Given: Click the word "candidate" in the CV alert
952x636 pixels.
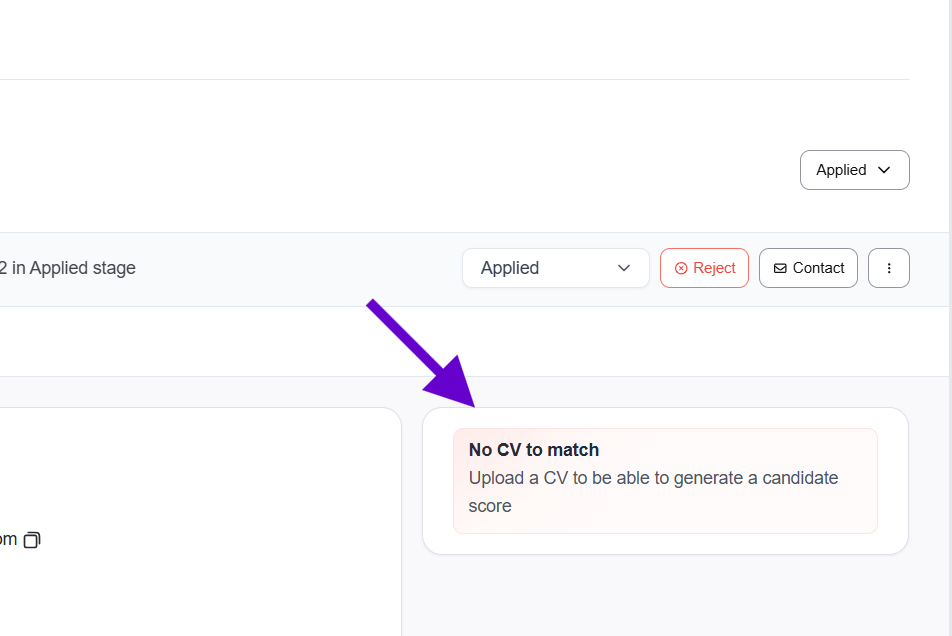Looking at the screenshot, I should click(x=800, y=478).
